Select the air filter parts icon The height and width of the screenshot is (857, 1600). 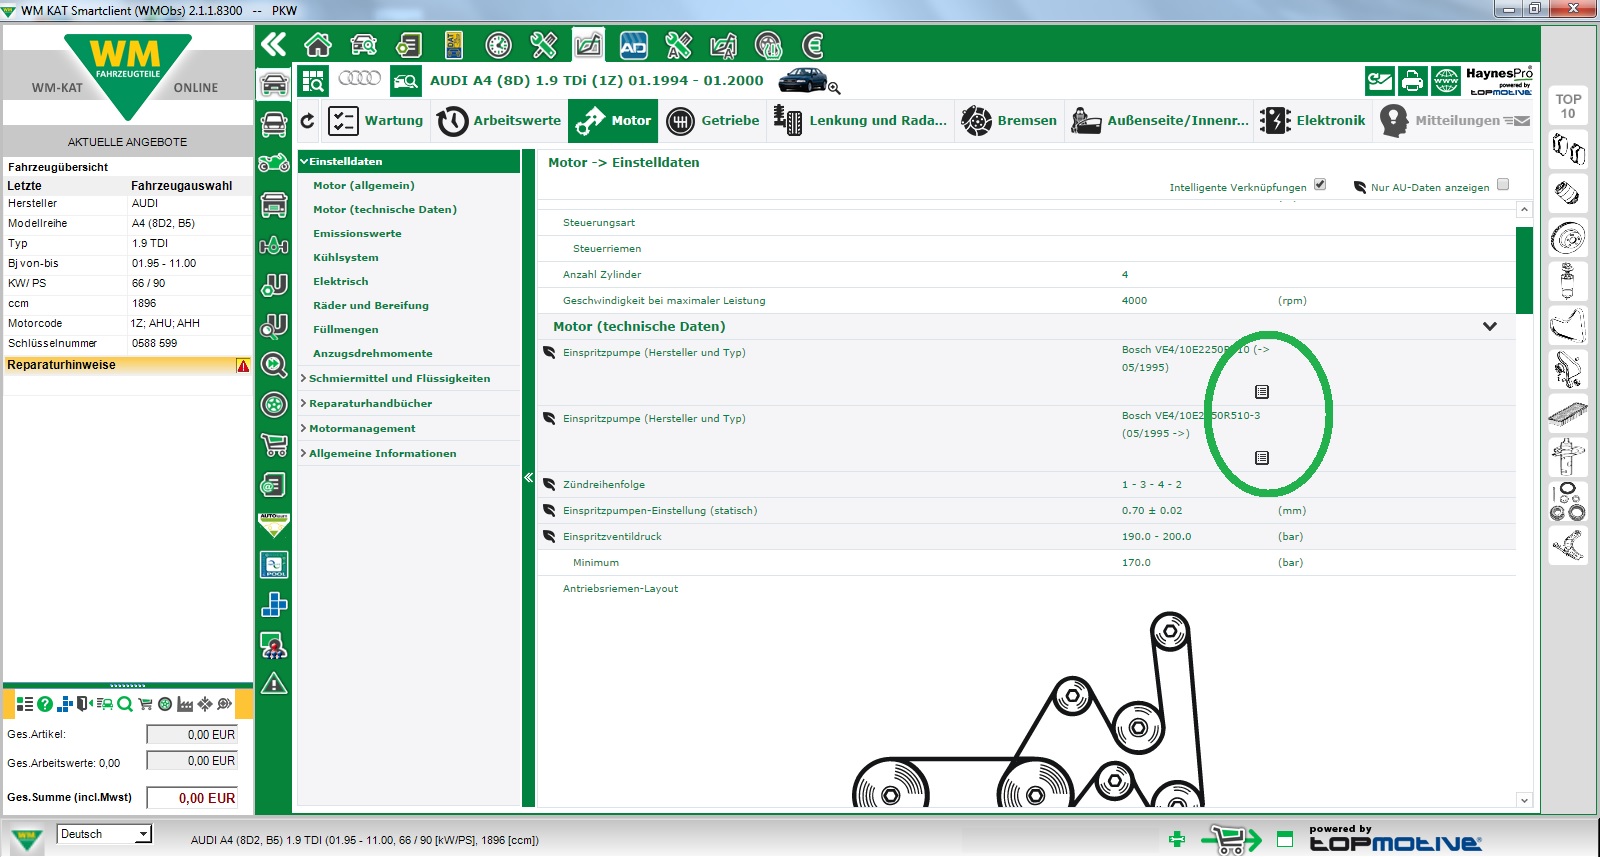(x=1568, y=412)
